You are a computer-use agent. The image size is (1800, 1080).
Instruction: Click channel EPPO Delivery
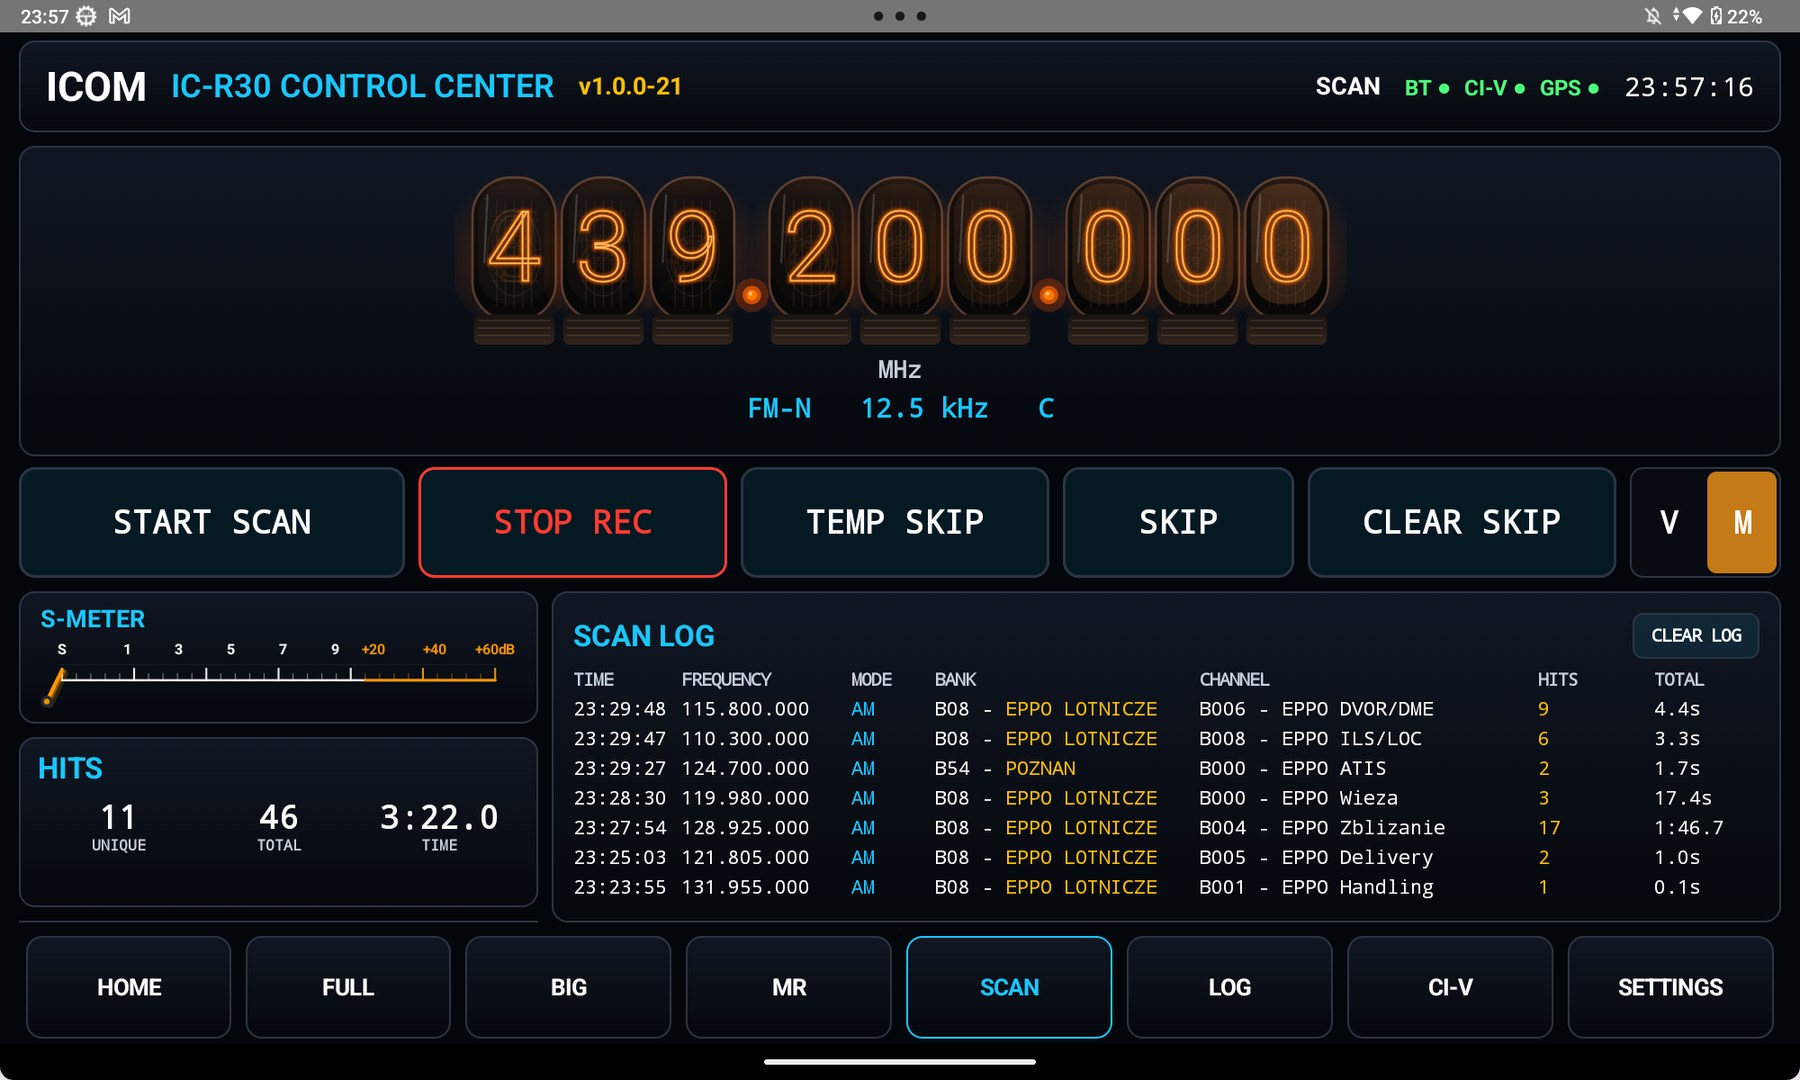click(x=1316, y=858)
